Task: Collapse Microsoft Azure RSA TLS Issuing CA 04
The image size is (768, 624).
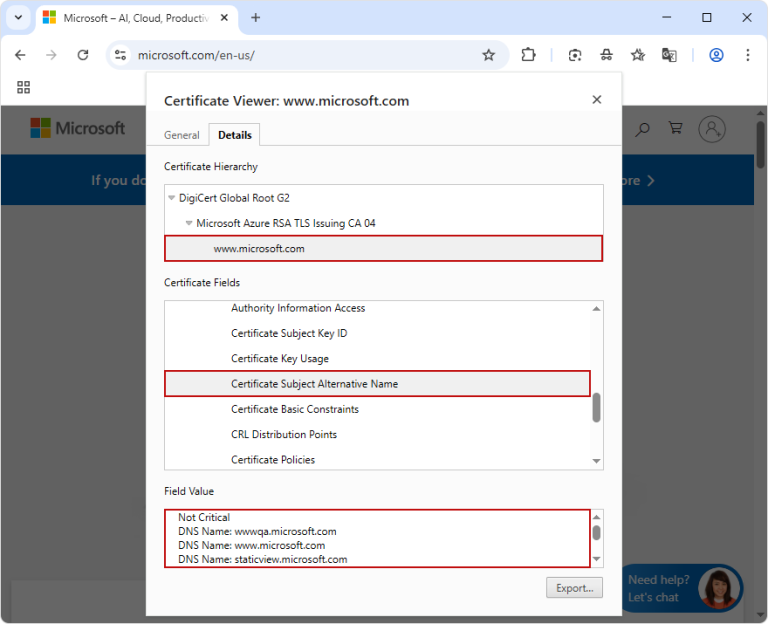Action: [189, 223]
